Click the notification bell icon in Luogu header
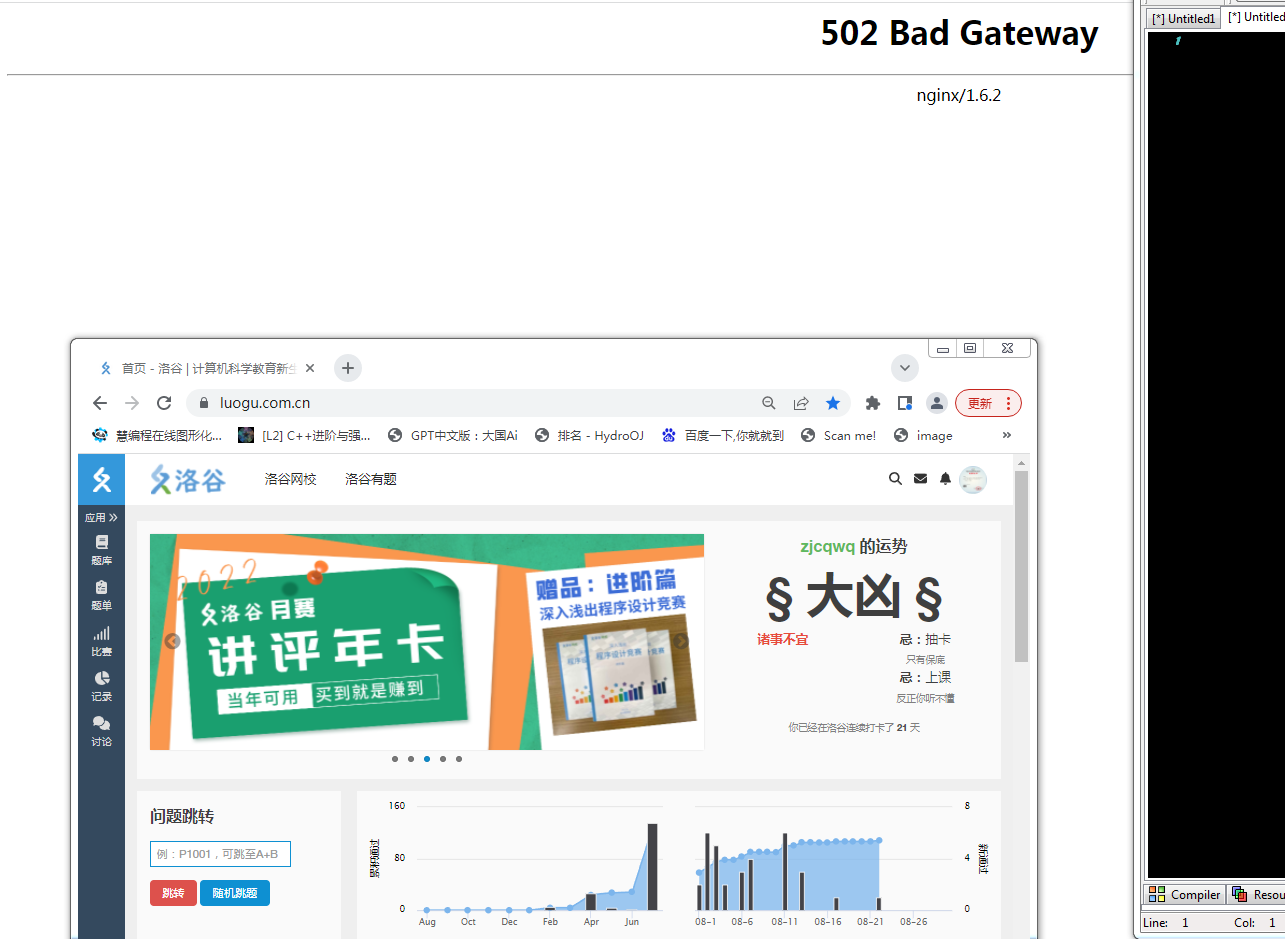 coord(945,479)
